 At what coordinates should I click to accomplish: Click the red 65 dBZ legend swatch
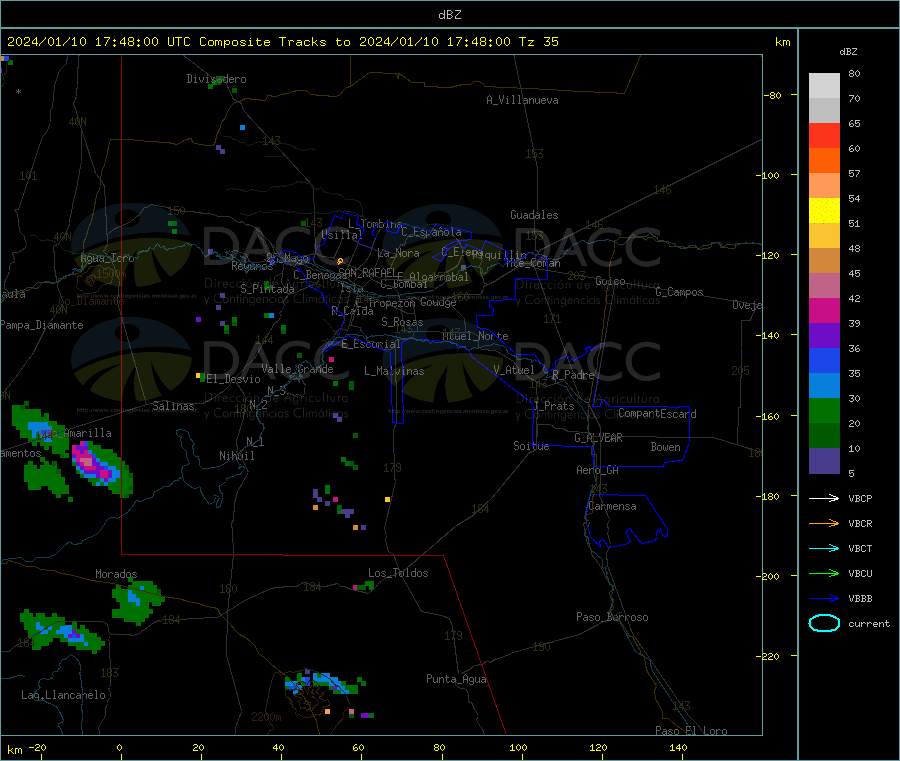tap(824, 135)
